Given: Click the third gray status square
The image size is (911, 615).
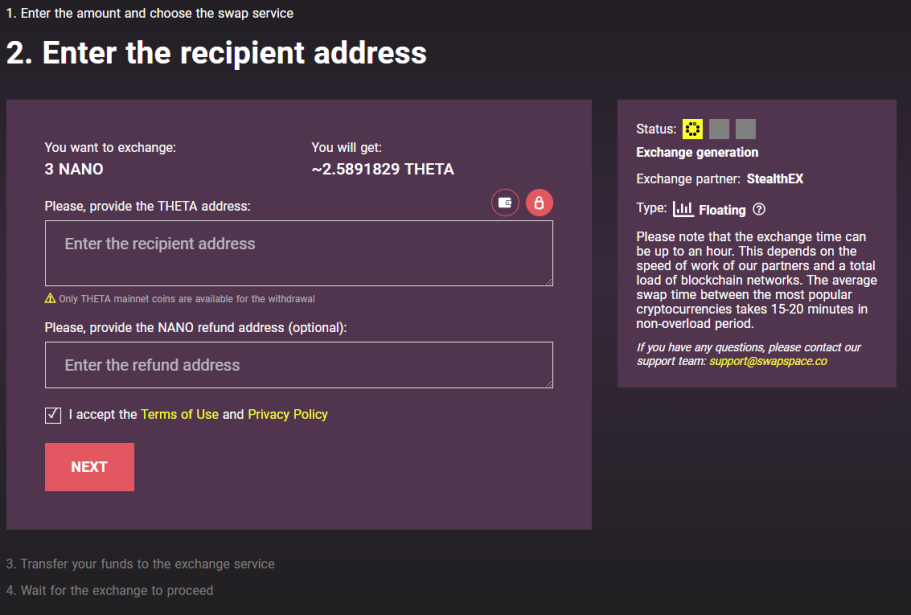Looking at the screenshot, I should 745,129.
